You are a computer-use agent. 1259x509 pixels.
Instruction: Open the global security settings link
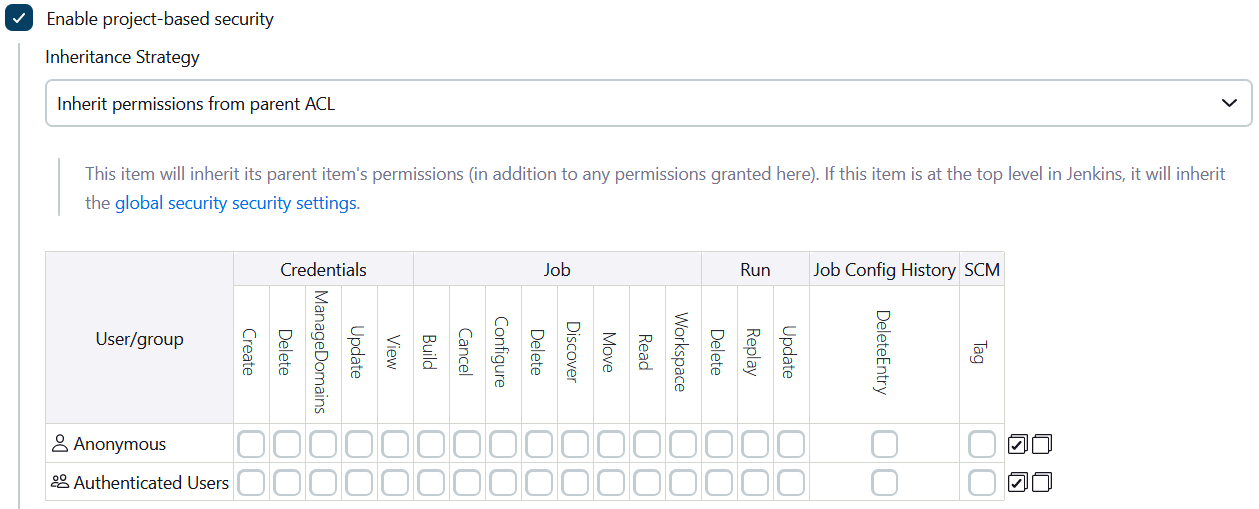[235, 203]
